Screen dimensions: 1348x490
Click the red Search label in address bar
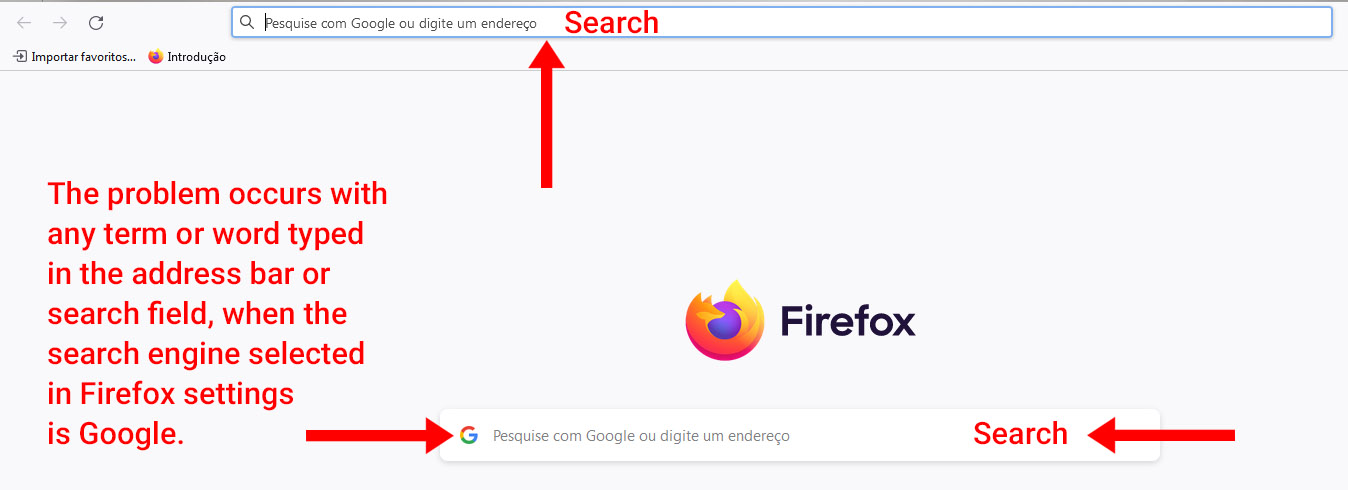tap(612, 22)
